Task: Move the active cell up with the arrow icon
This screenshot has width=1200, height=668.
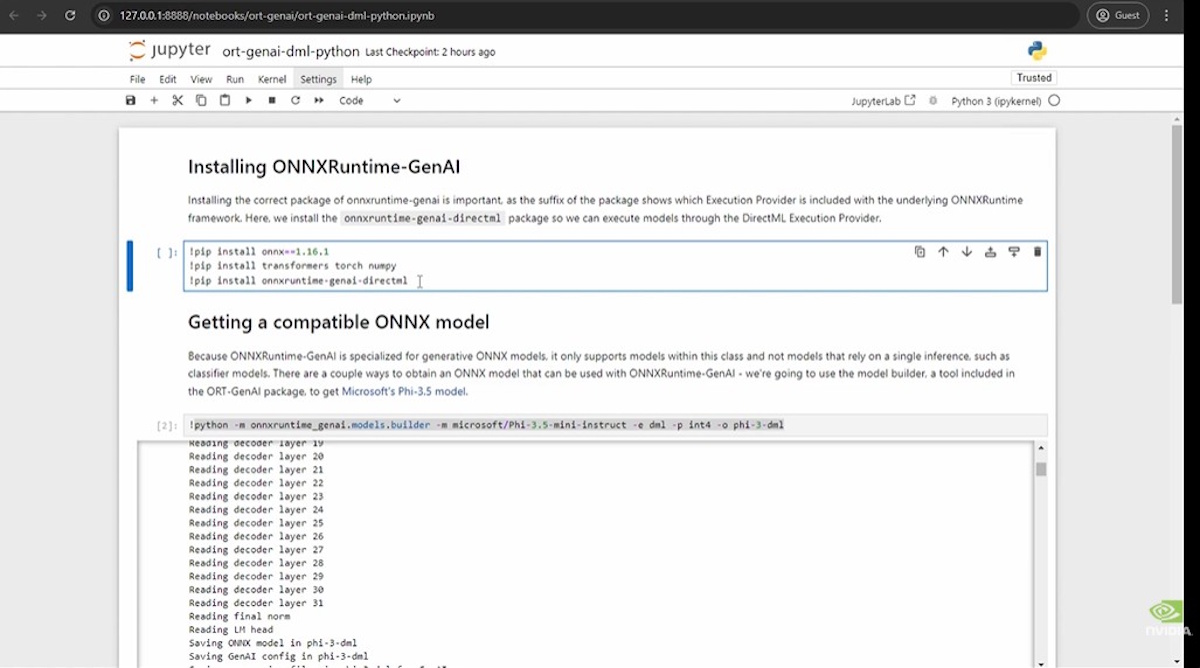Action: 943,252
